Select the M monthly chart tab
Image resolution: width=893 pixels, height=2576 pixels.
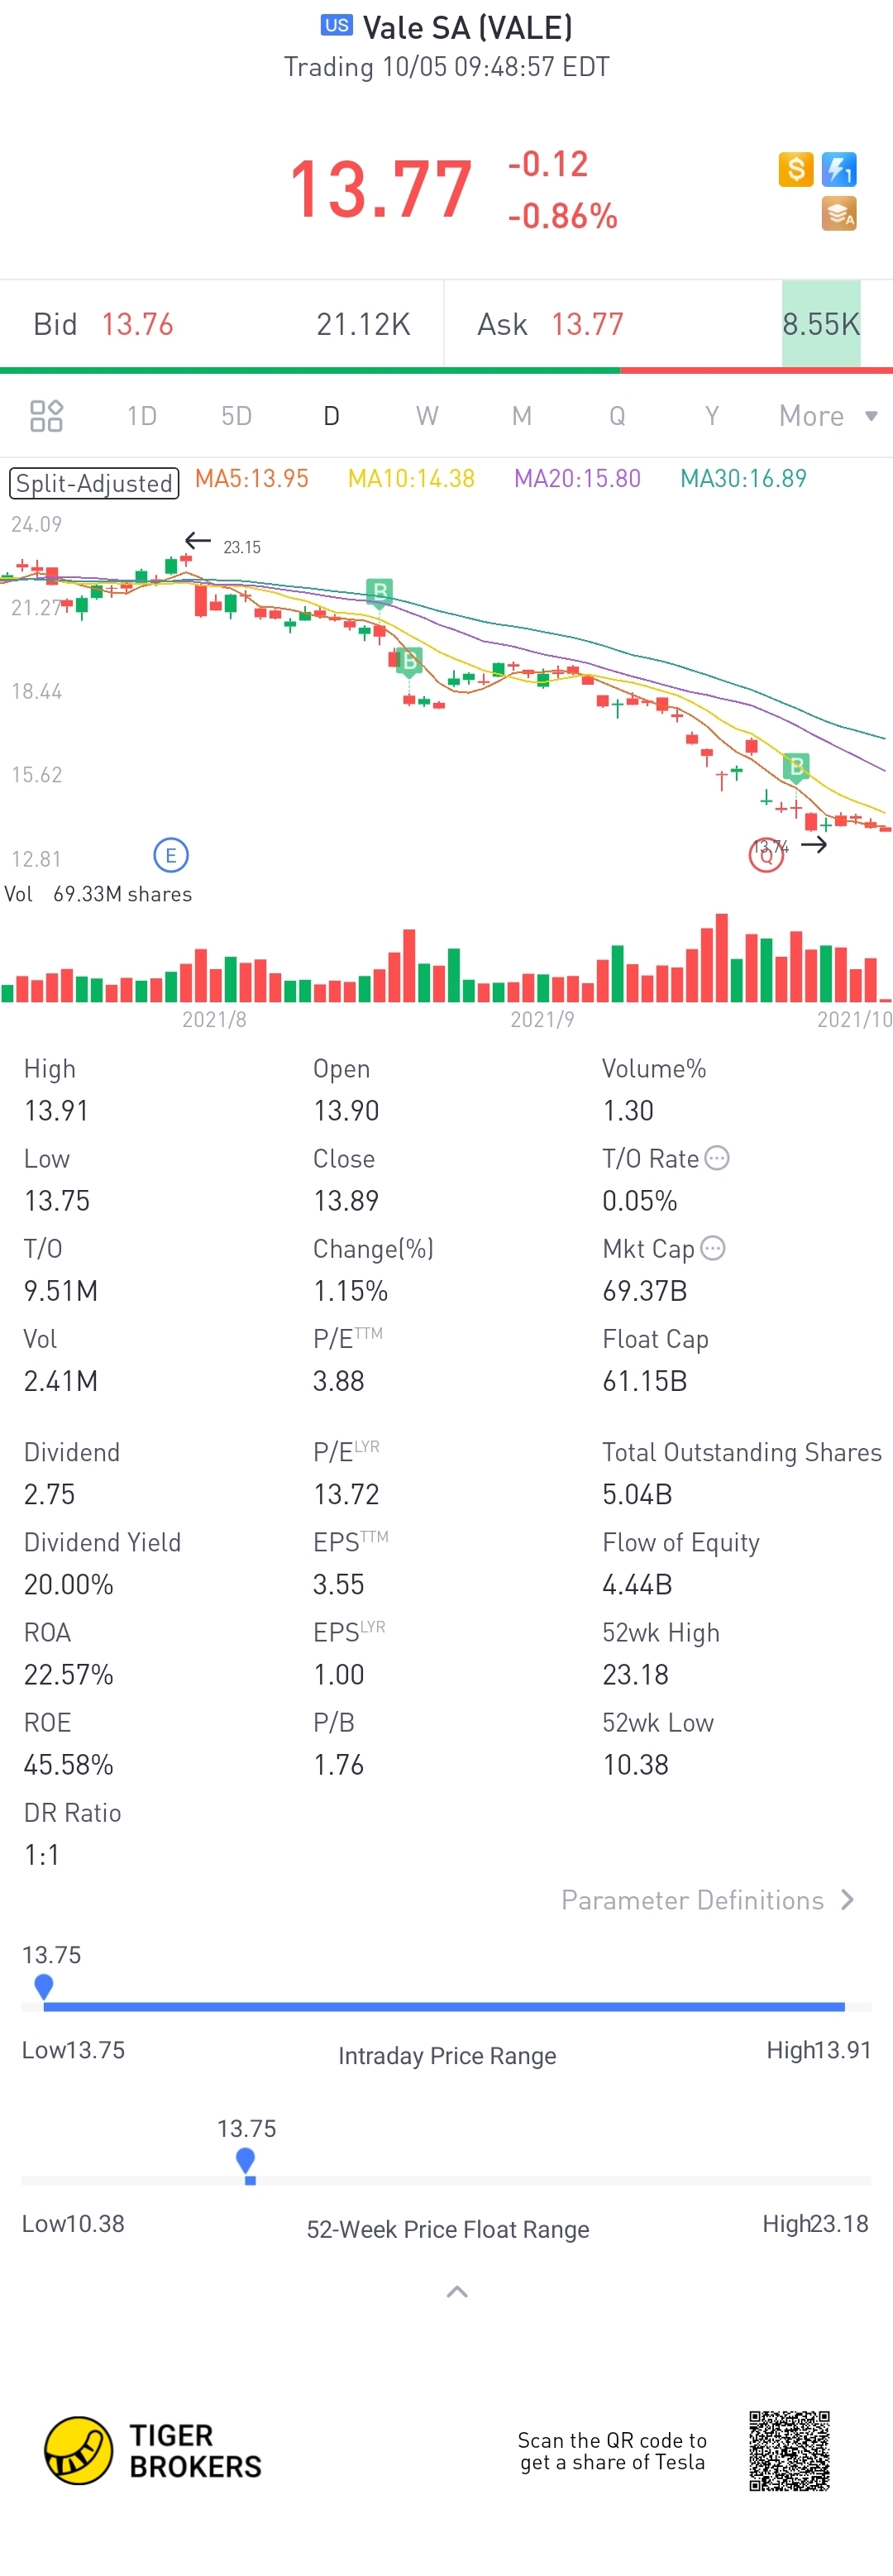tap(522, 416)
